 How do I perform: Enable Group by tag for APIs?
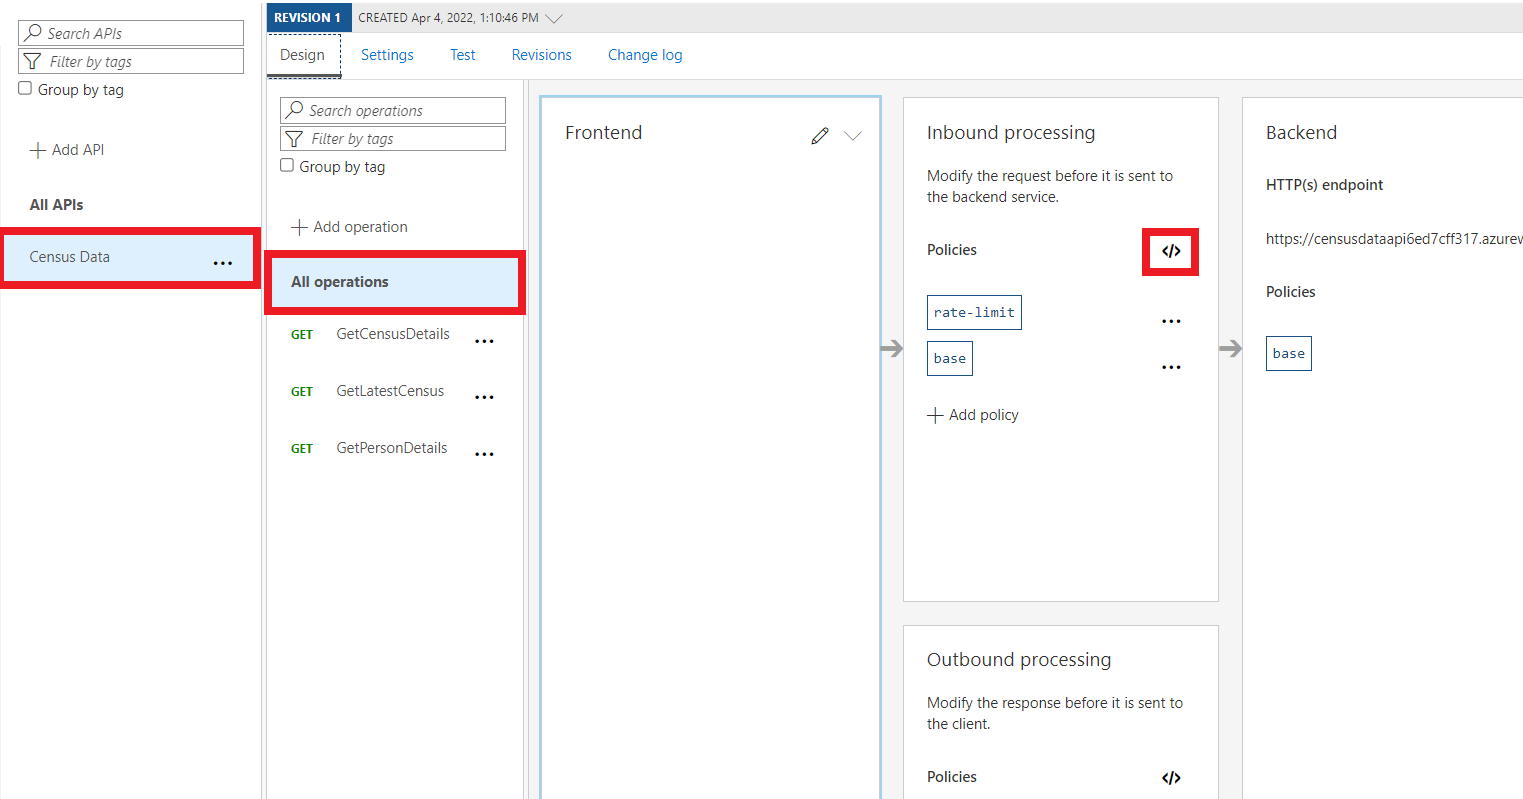tap(25, 88)
